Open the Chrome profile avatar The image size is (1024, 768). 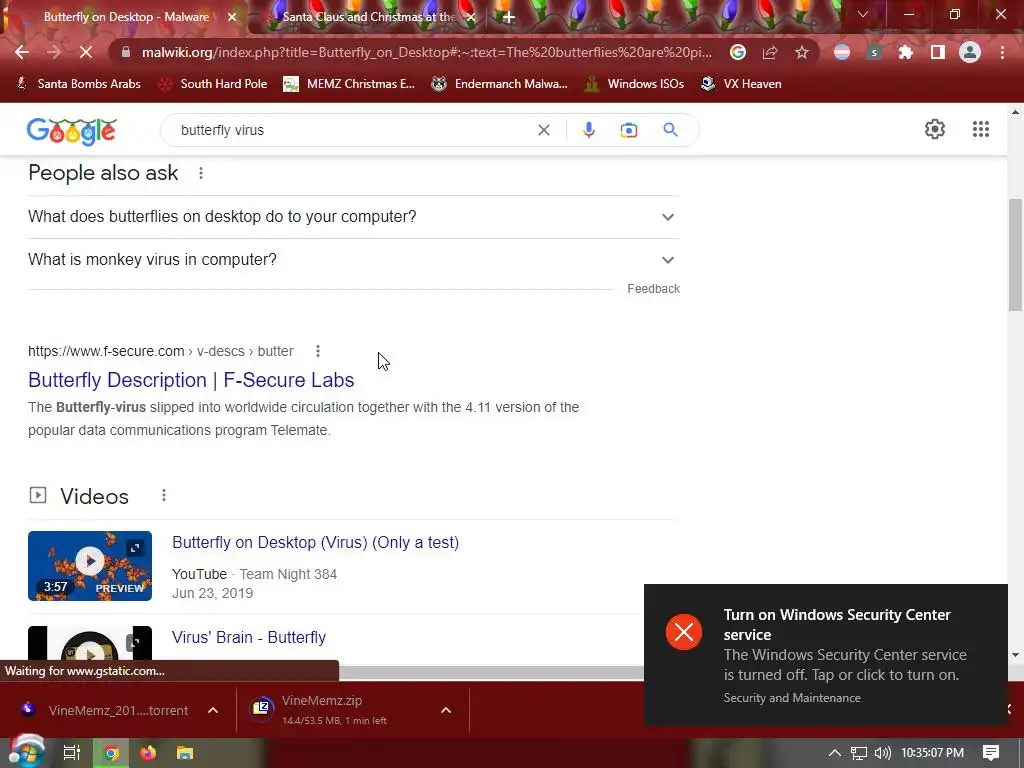(x=970, y=52)
